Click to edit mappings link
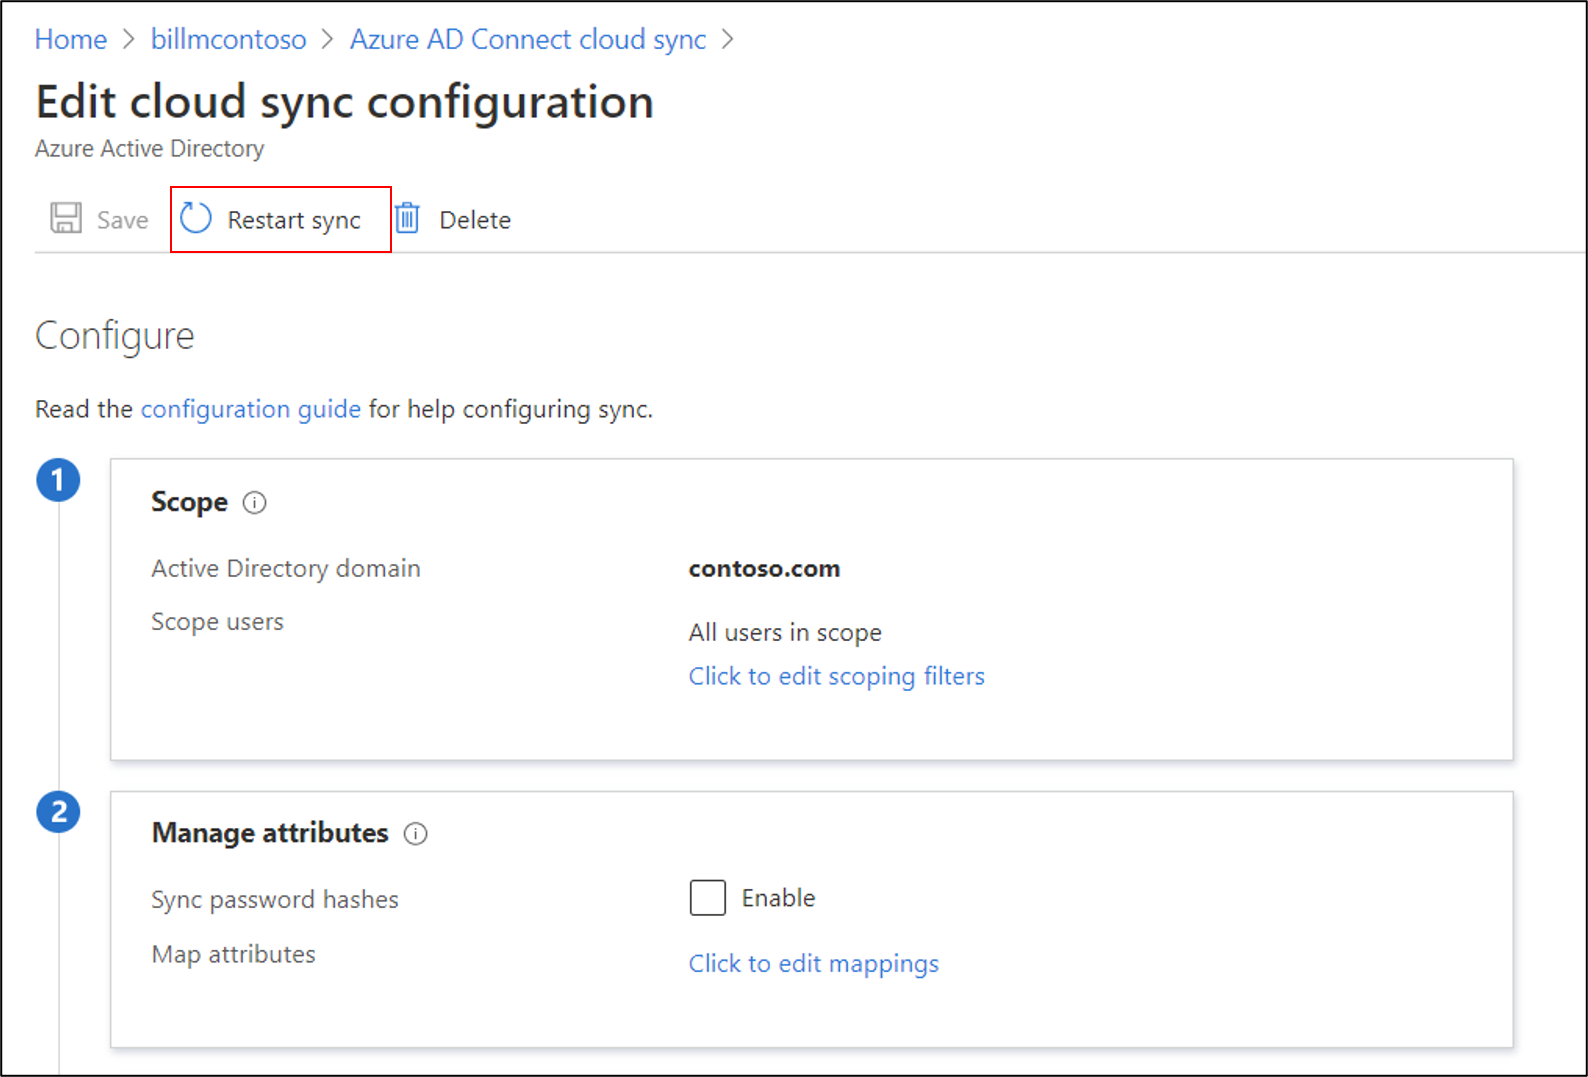Screen dimensions: 1588x1077 click(813, 963)
